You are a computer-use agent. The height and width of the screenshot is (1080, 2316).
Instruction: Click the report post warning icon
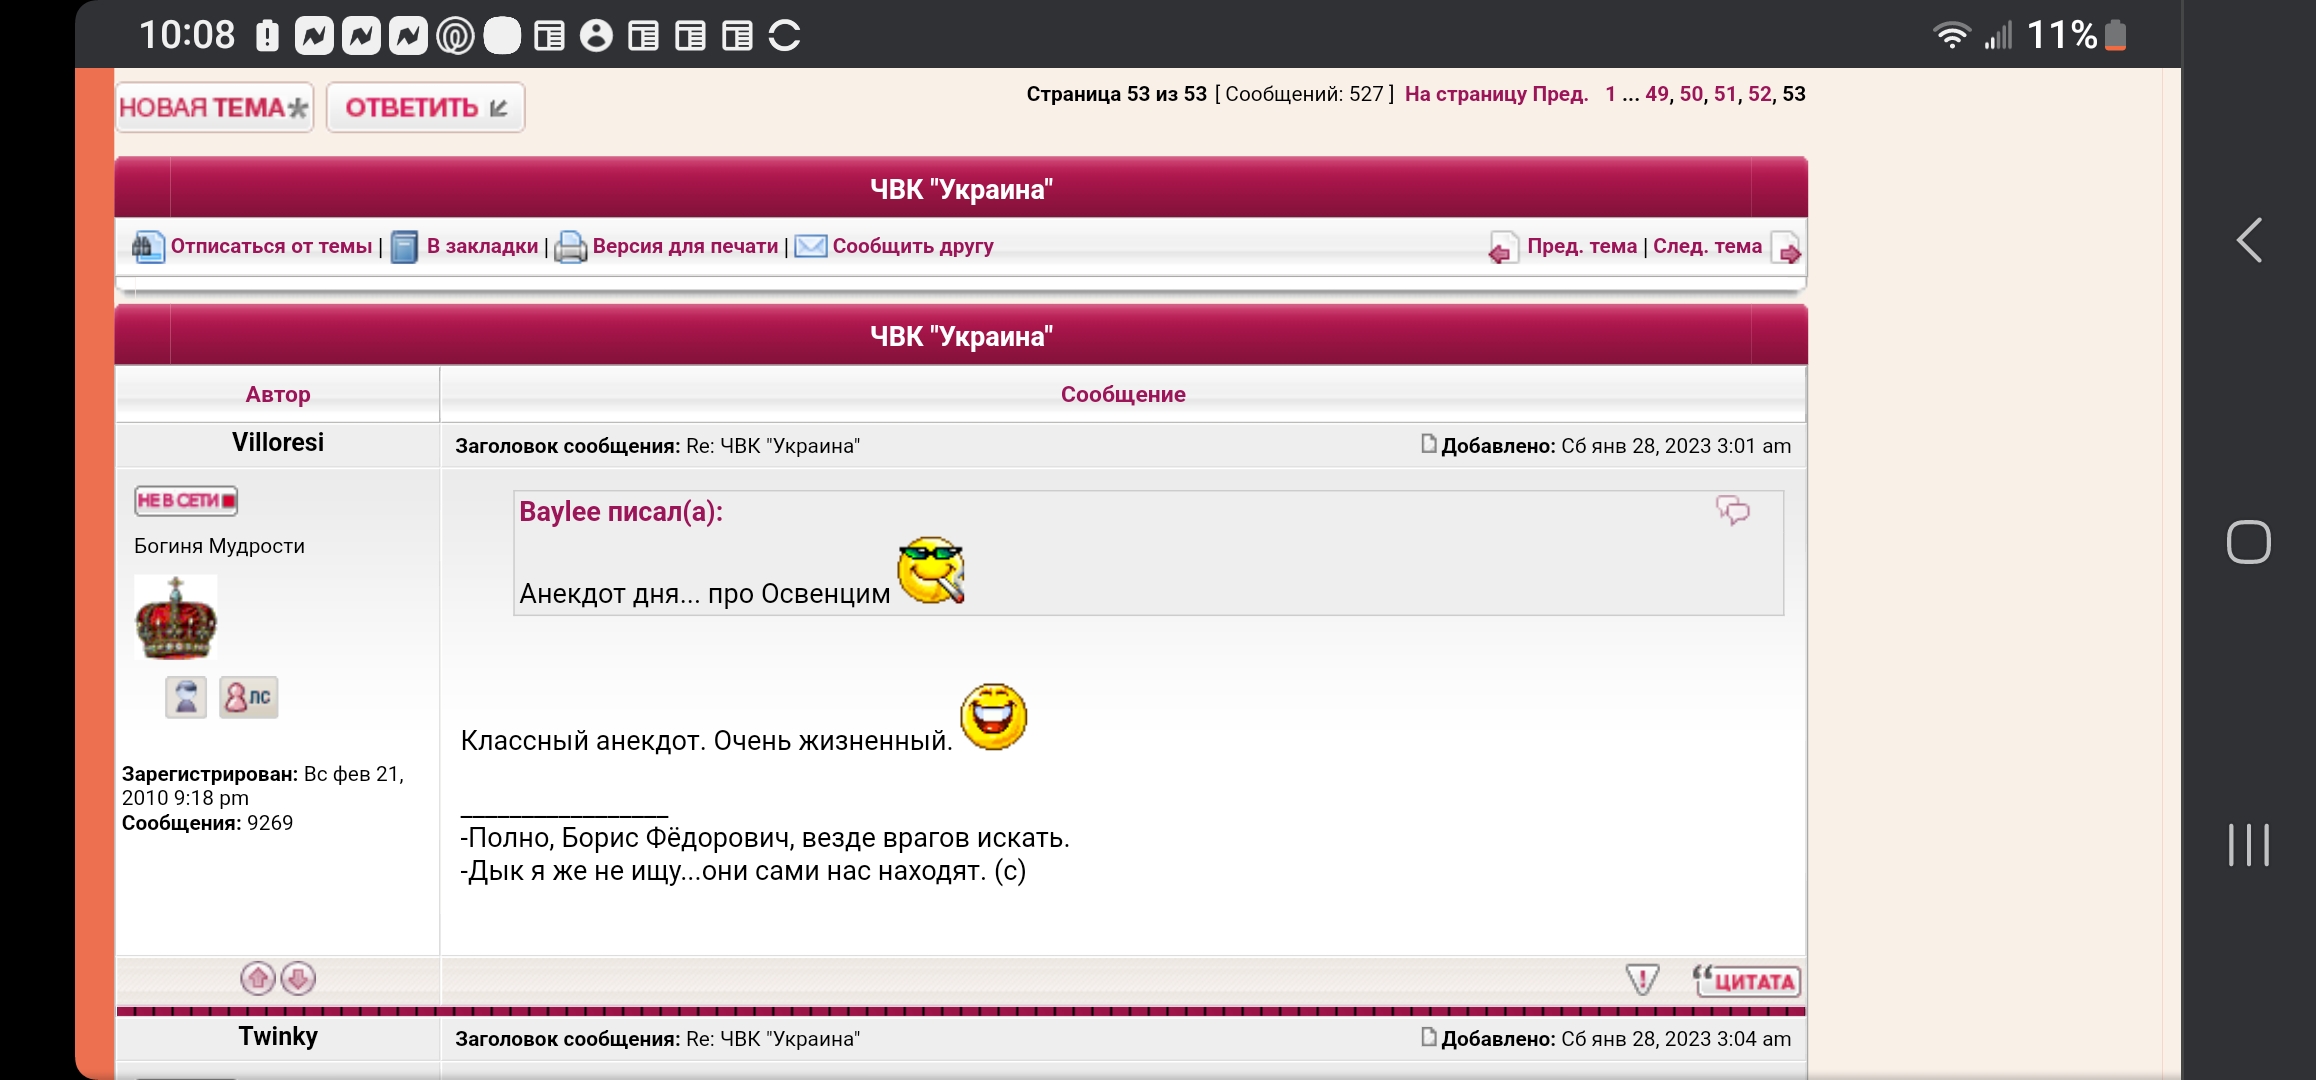tap(1641, 979)
